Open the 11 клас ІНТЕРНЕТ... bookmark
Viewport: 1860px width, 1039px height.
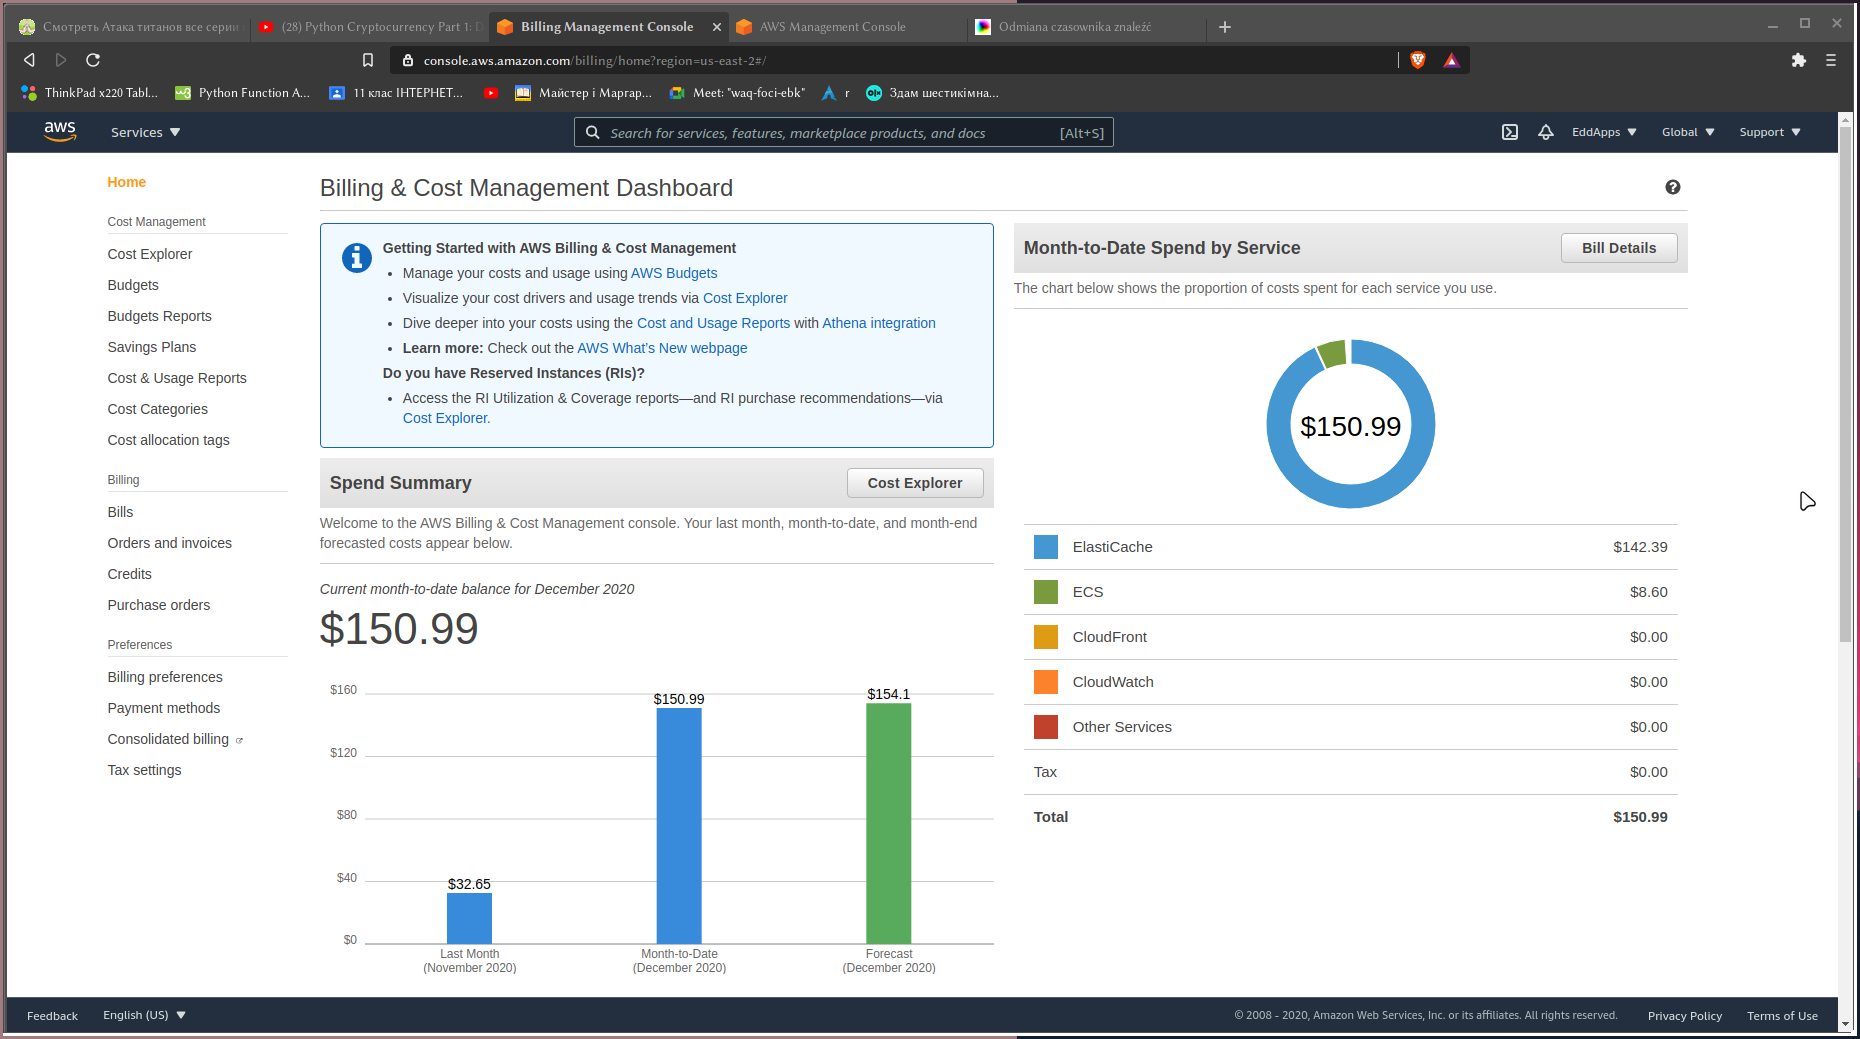point(396,93)
